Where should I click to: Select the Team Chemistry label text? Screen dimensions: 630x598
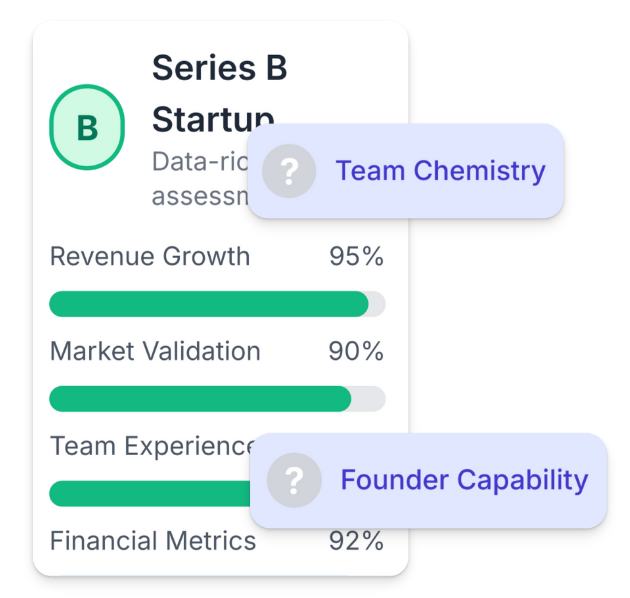[440, 171]
